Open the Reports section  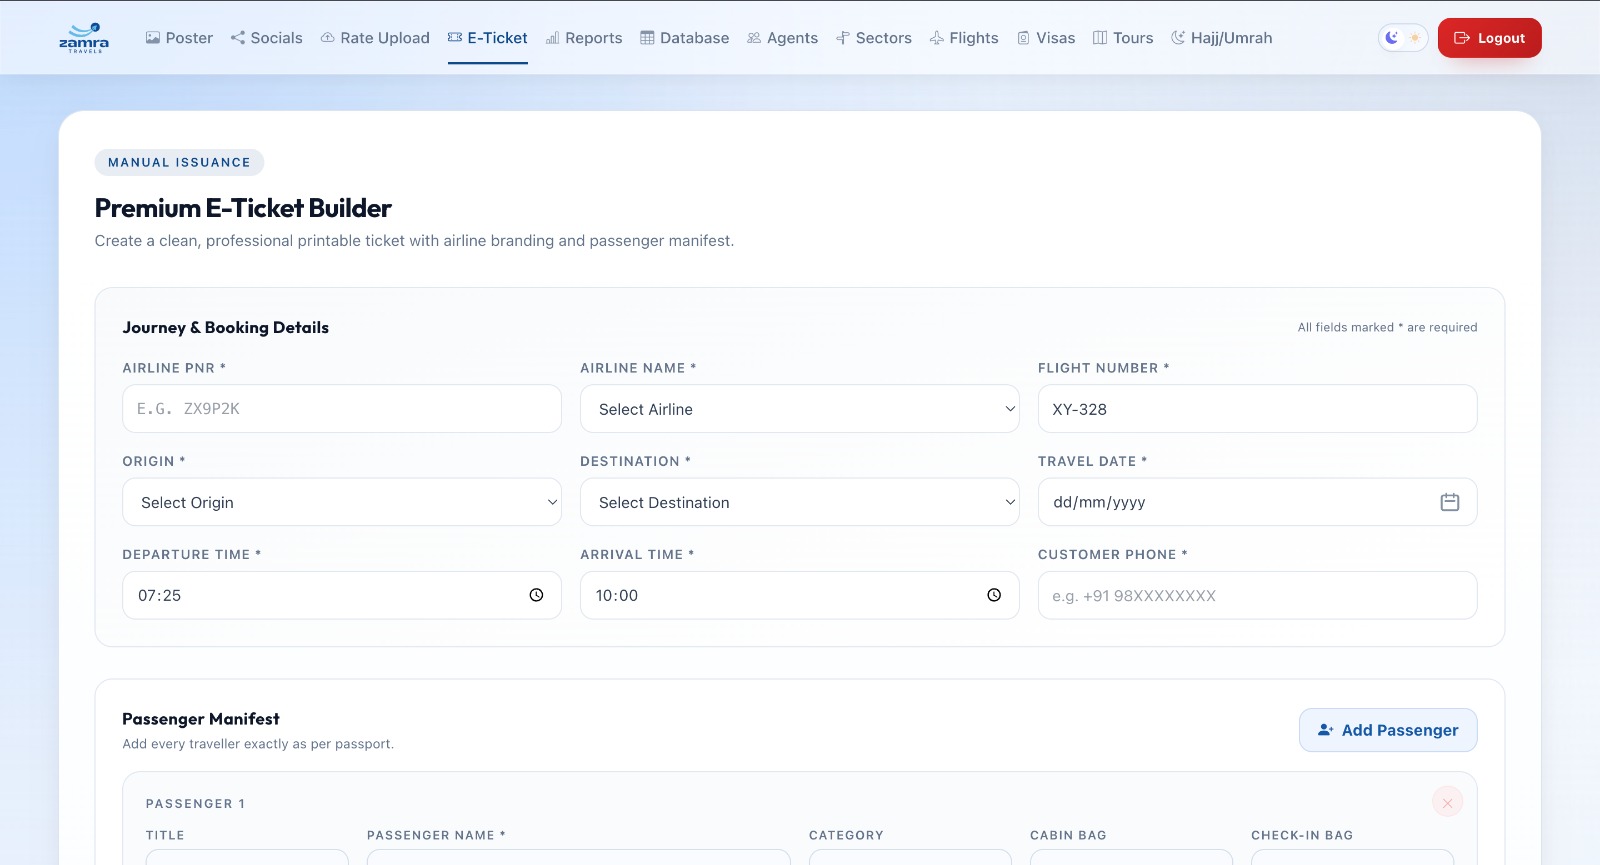(584, 38)
